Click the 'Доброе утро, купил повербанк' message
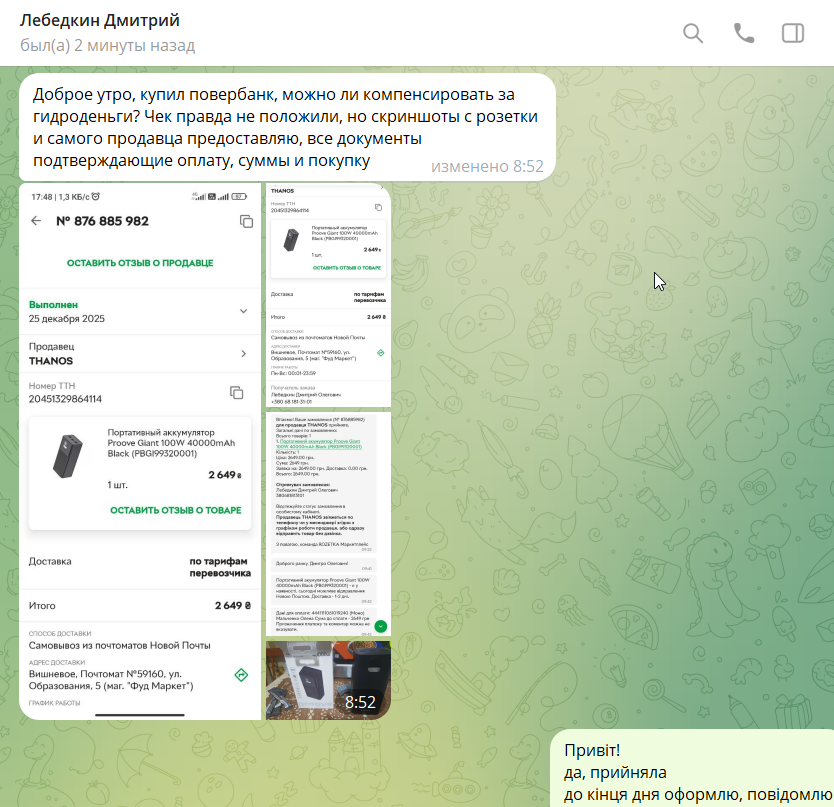 click(287, 127)
